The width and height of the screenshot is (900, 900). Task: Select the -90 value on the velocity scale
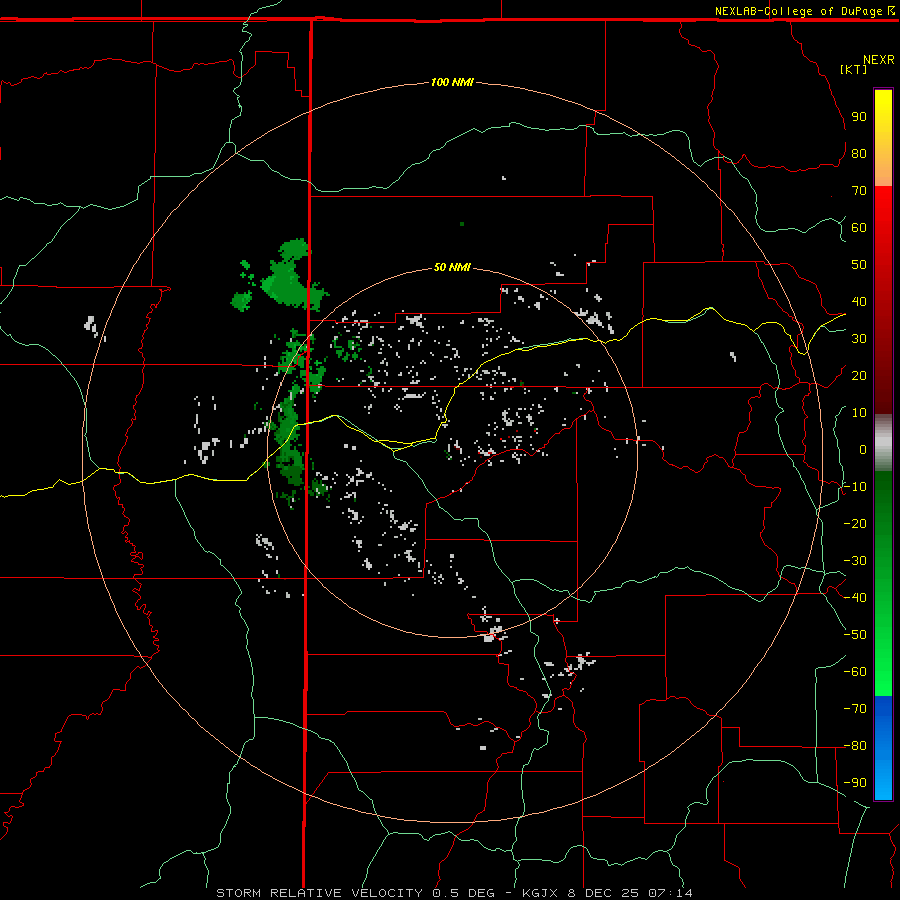click(x=855, y=783)
